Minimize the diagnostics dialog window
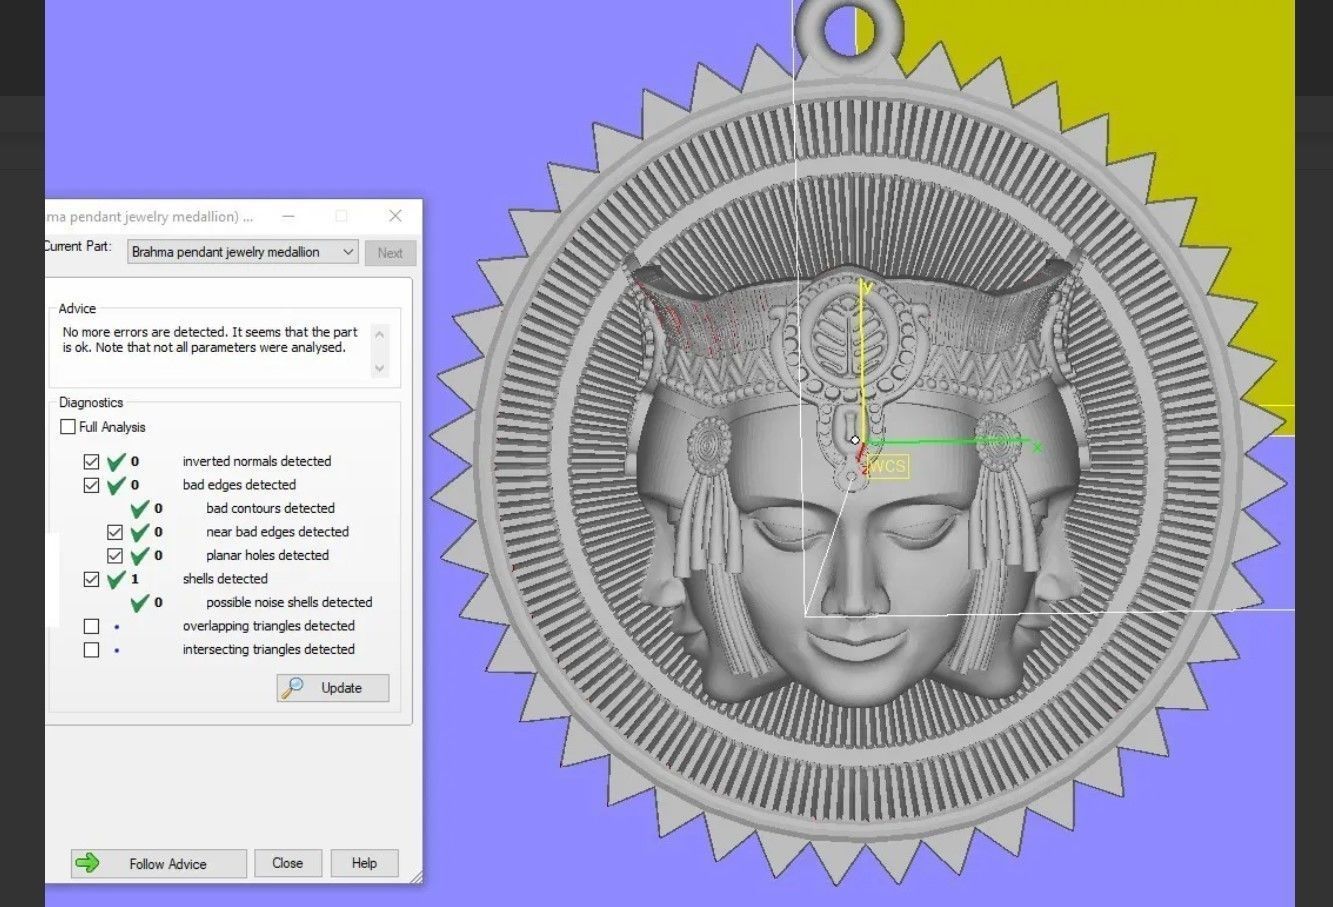The height and width of the screenshot is (907, 1333). (288, 216)
